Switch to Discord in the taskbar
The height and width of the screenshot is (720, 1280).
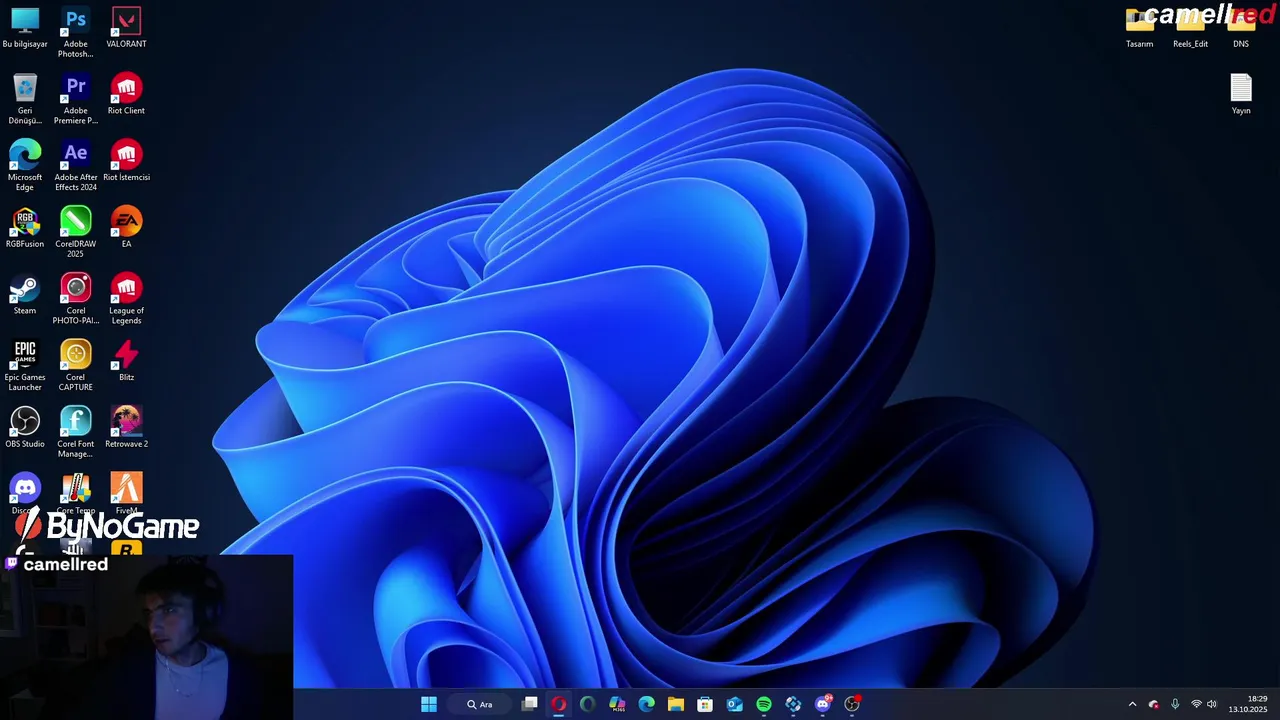823,704
